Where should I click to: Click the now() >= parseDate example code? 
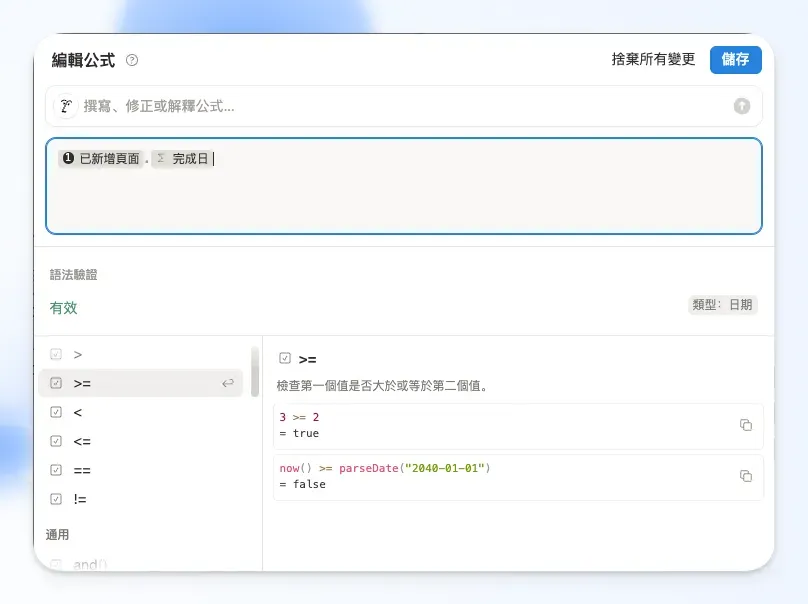385,468
